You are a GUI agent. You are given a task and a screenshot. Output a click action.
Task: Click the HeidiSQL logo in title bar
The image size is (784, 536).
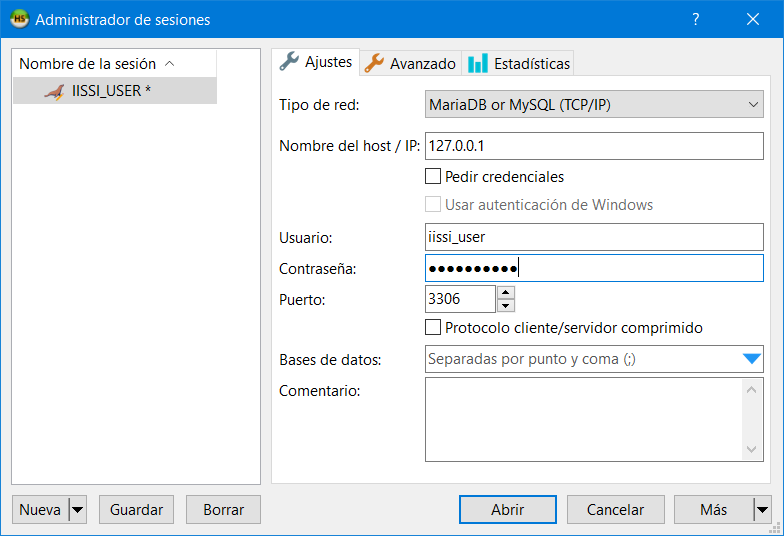(x=20, y=19)
